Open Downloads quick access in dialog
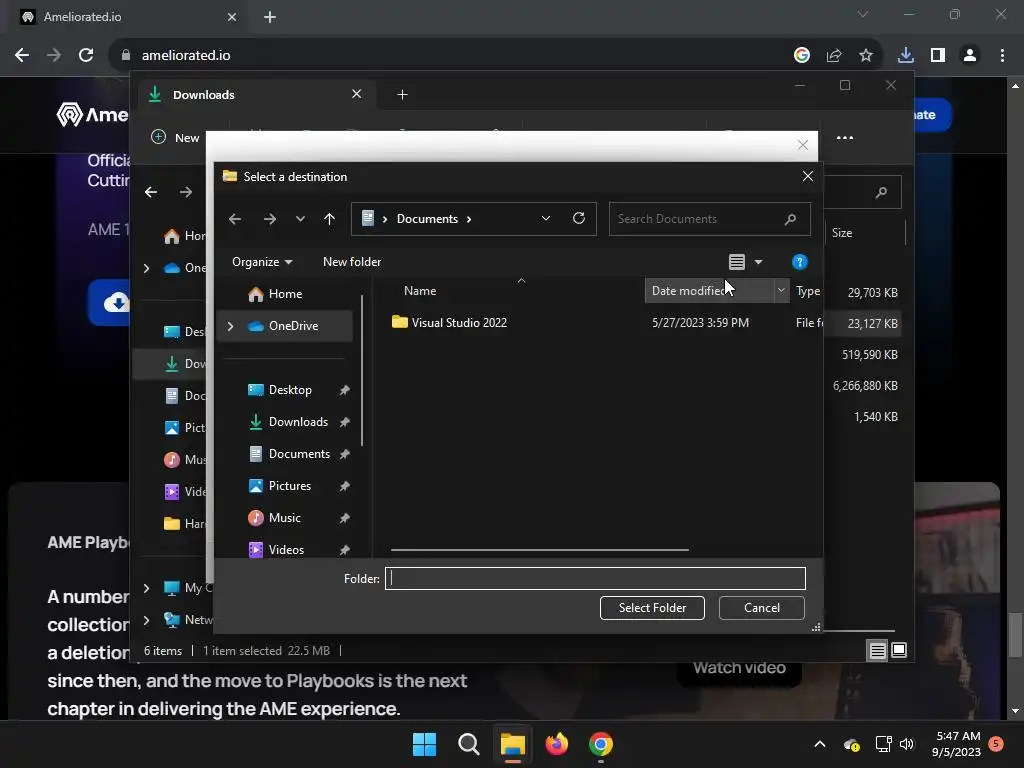1024x768 pixels. pyautogui.click(x=298, y=422)
